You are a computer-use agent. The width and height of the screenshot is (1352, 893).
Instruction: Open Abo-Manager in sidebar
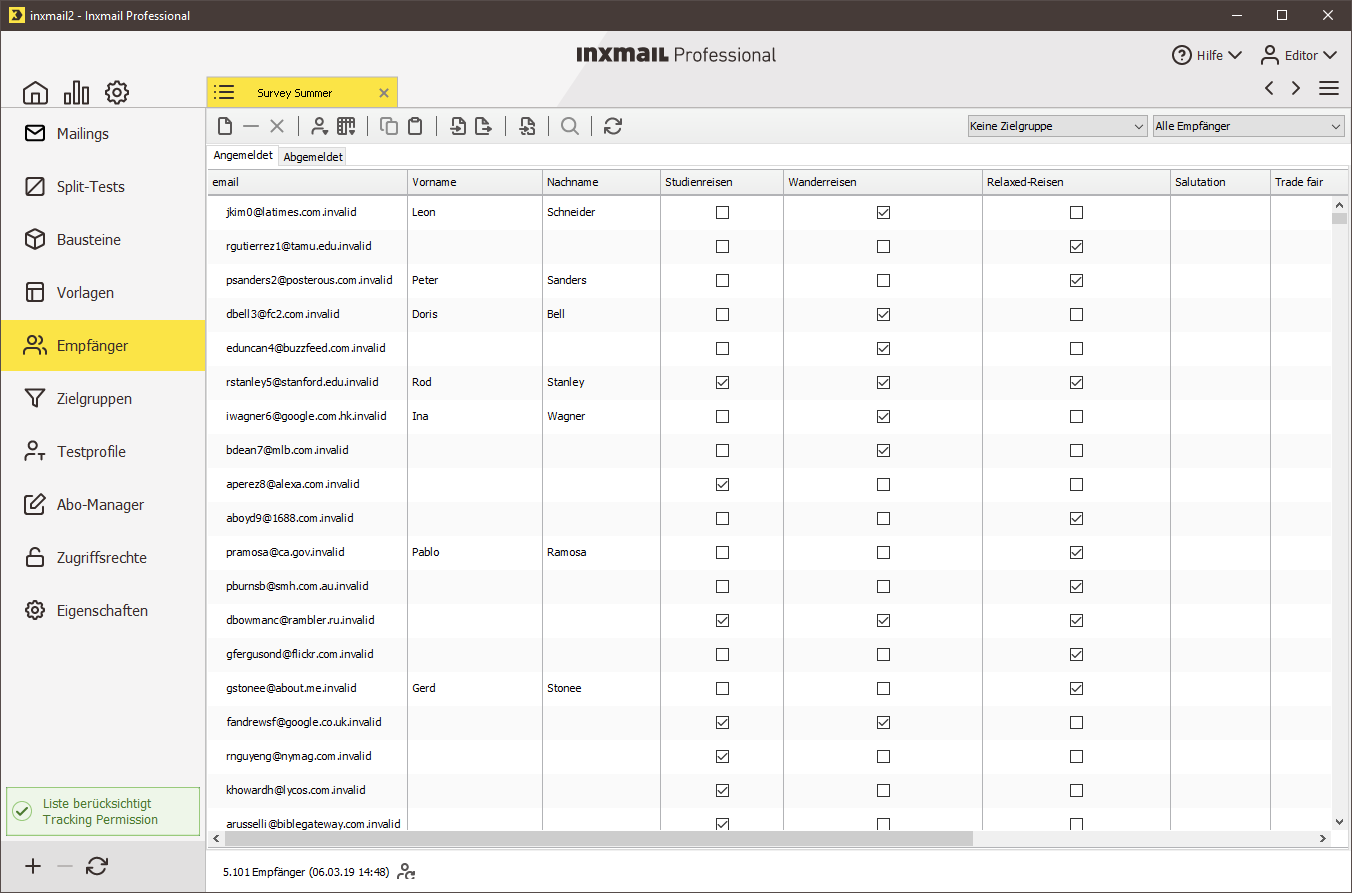103,505
